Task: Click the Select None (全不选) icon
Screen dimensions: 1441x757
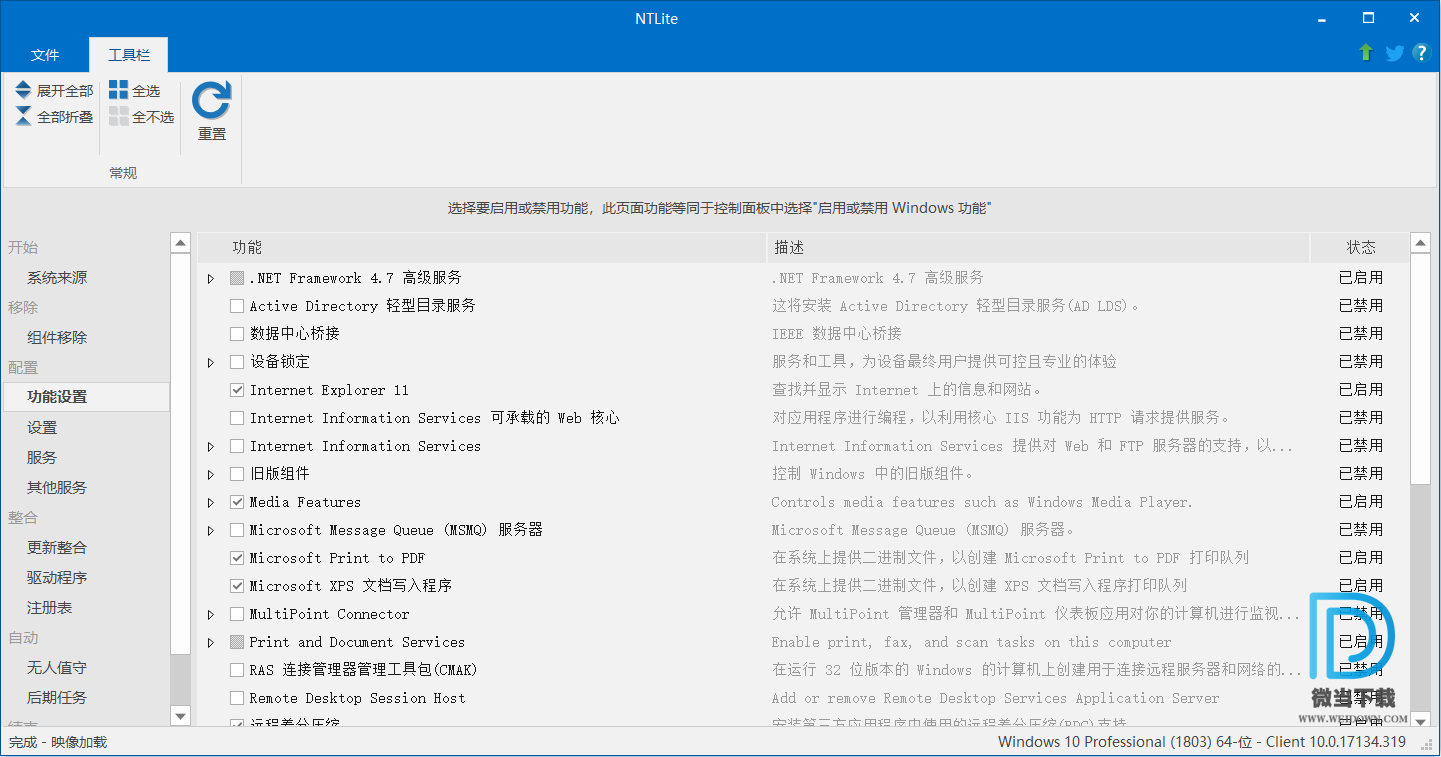Action: (x=119, y=117)
